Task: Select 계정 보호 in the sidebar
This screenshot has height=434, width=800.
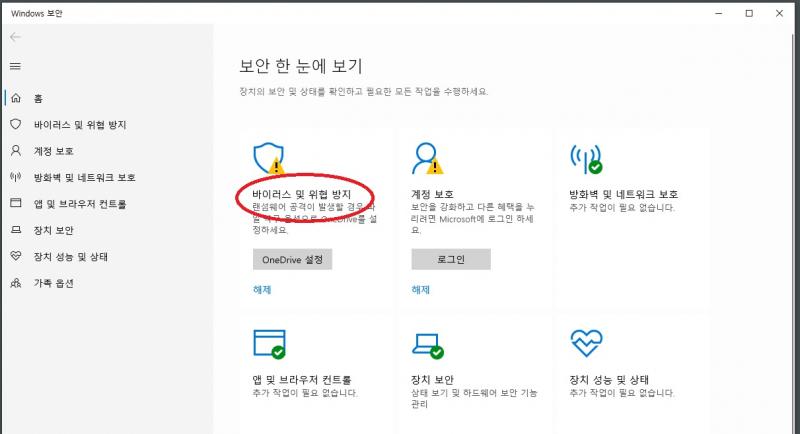Action: tap(53, 151)
